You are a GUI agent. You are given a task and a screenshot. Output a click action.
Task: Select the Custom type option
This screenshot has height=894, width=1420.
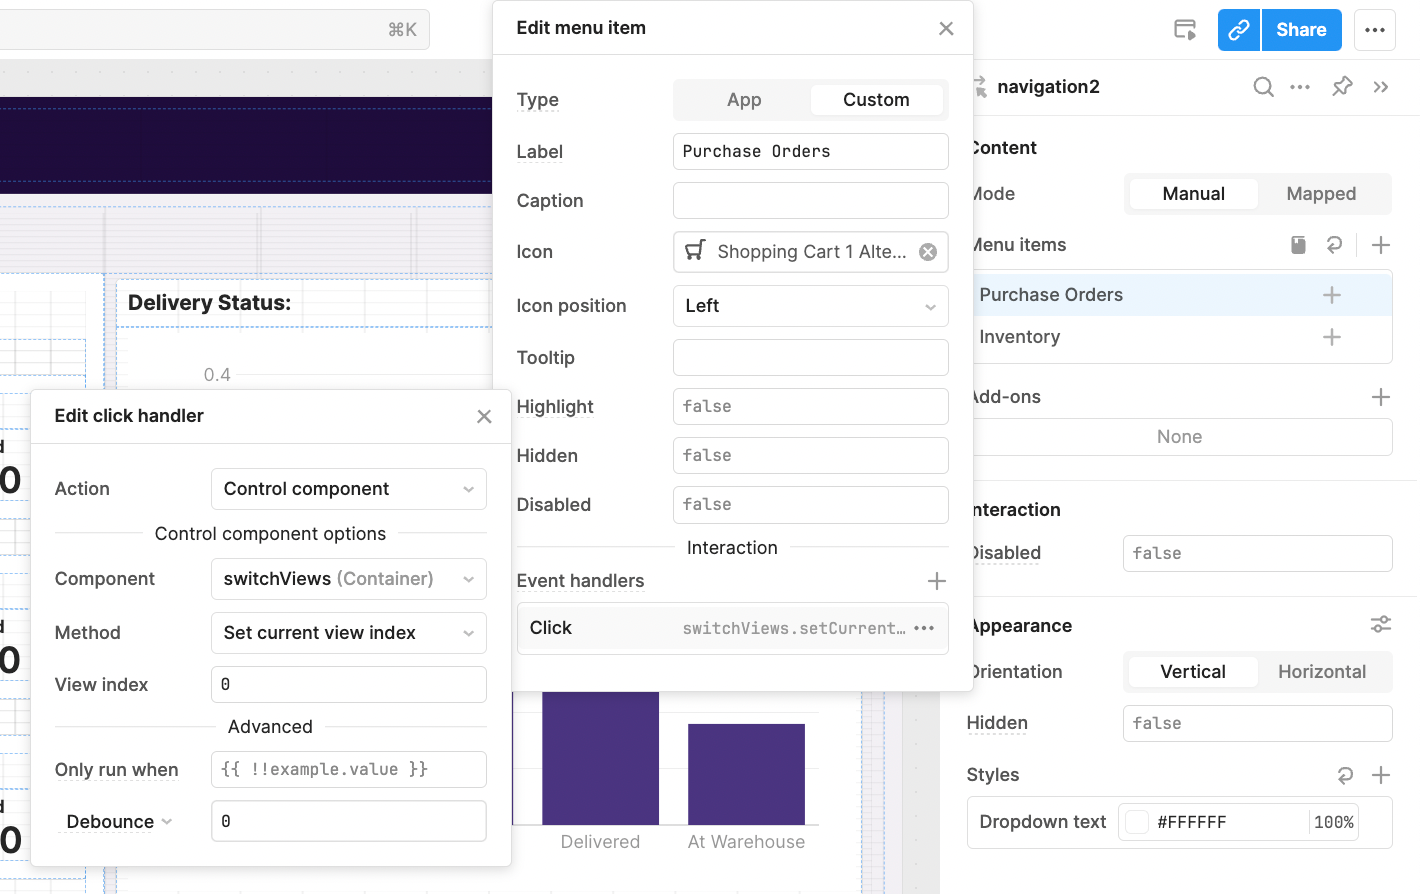coord(876,100)
